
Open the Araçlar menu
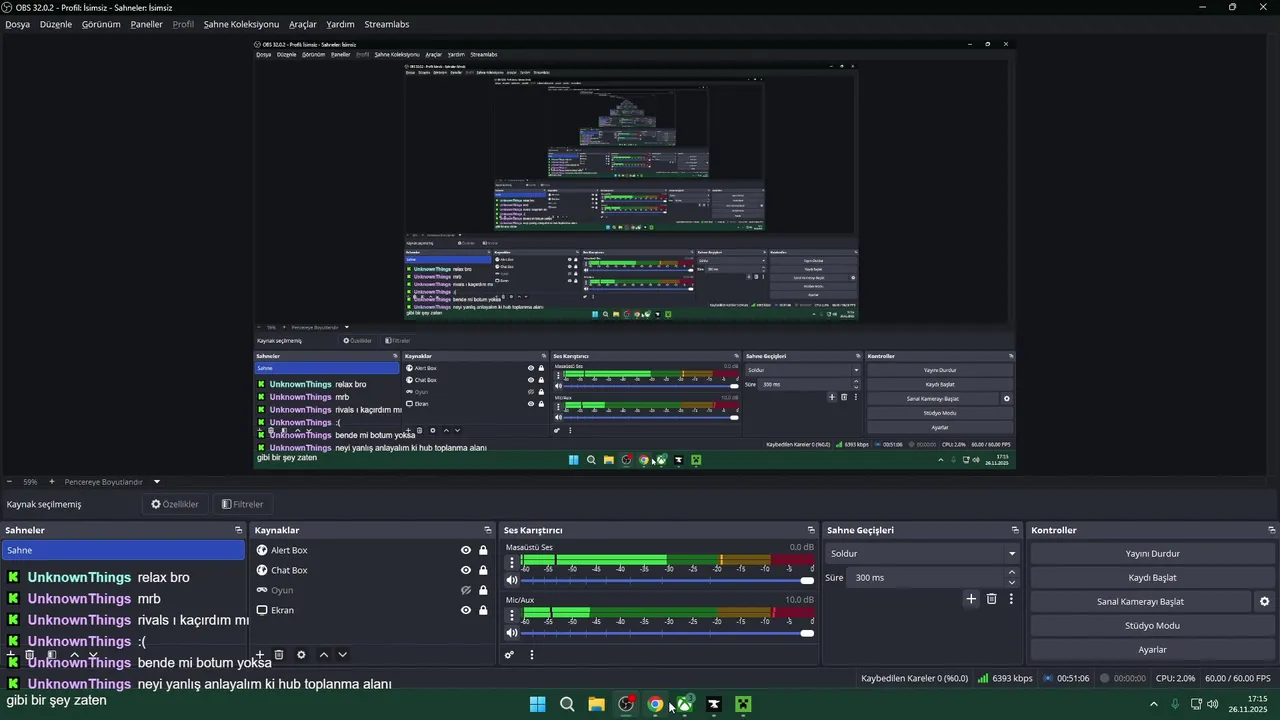tap(303, 24)
